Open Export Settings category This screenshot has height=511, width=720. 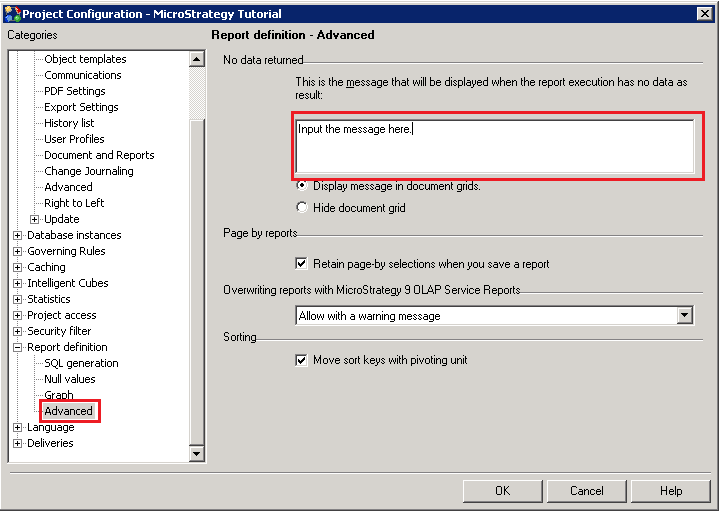point(81,107)
